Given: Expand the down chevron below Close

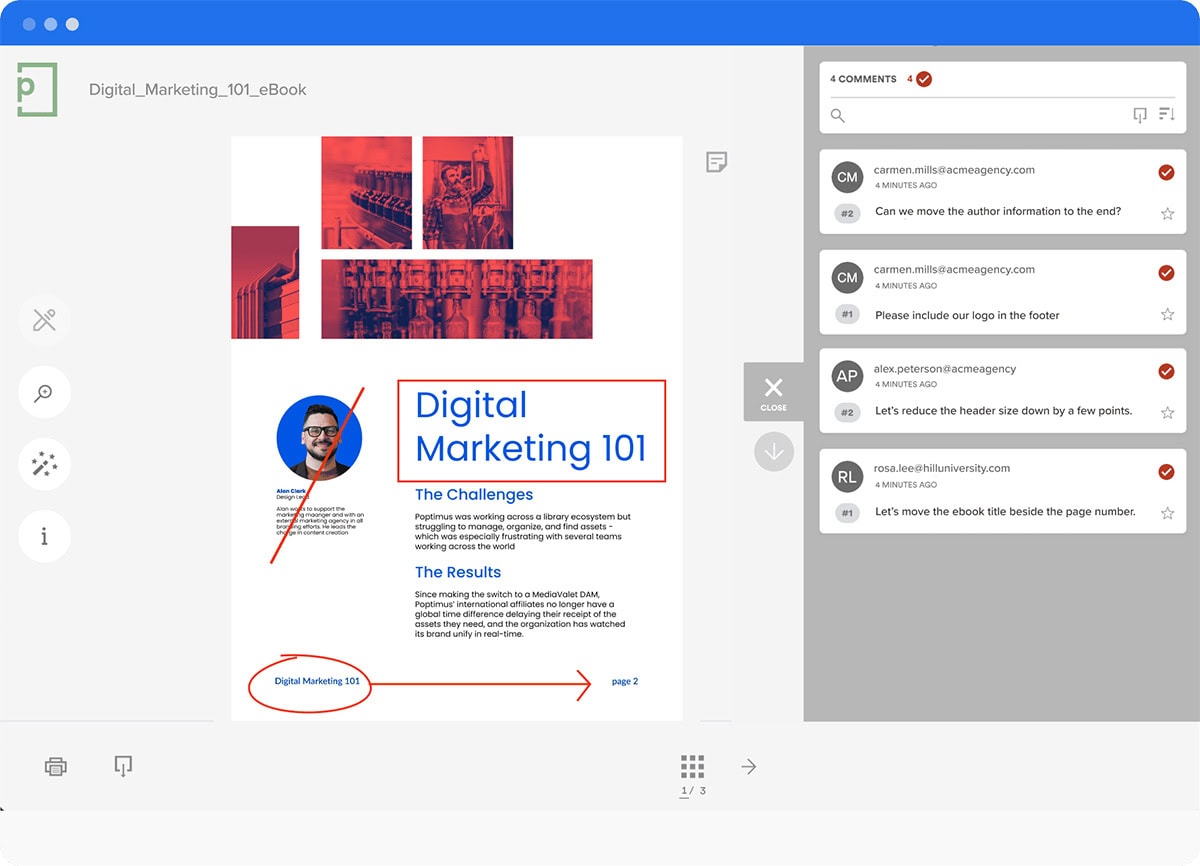Looking at the screenshot, I should pyautogui.click(x=773, y=451).
